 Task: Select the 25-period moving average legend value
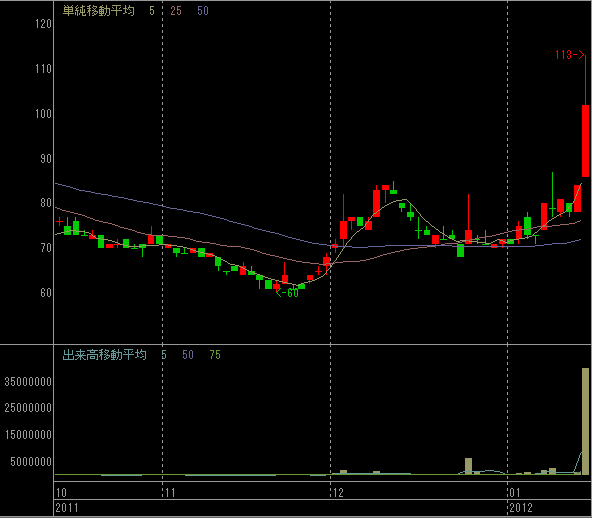click(x=176, y=11)
